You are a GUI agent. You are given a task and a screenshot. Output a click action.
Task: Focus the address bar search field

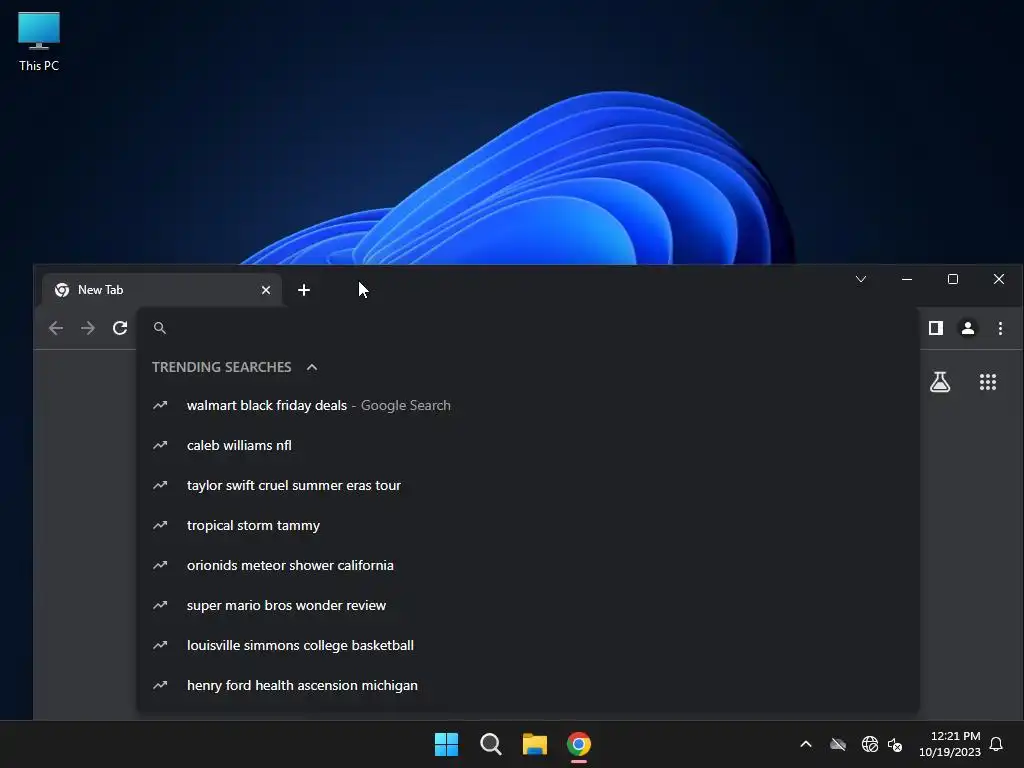528,328
